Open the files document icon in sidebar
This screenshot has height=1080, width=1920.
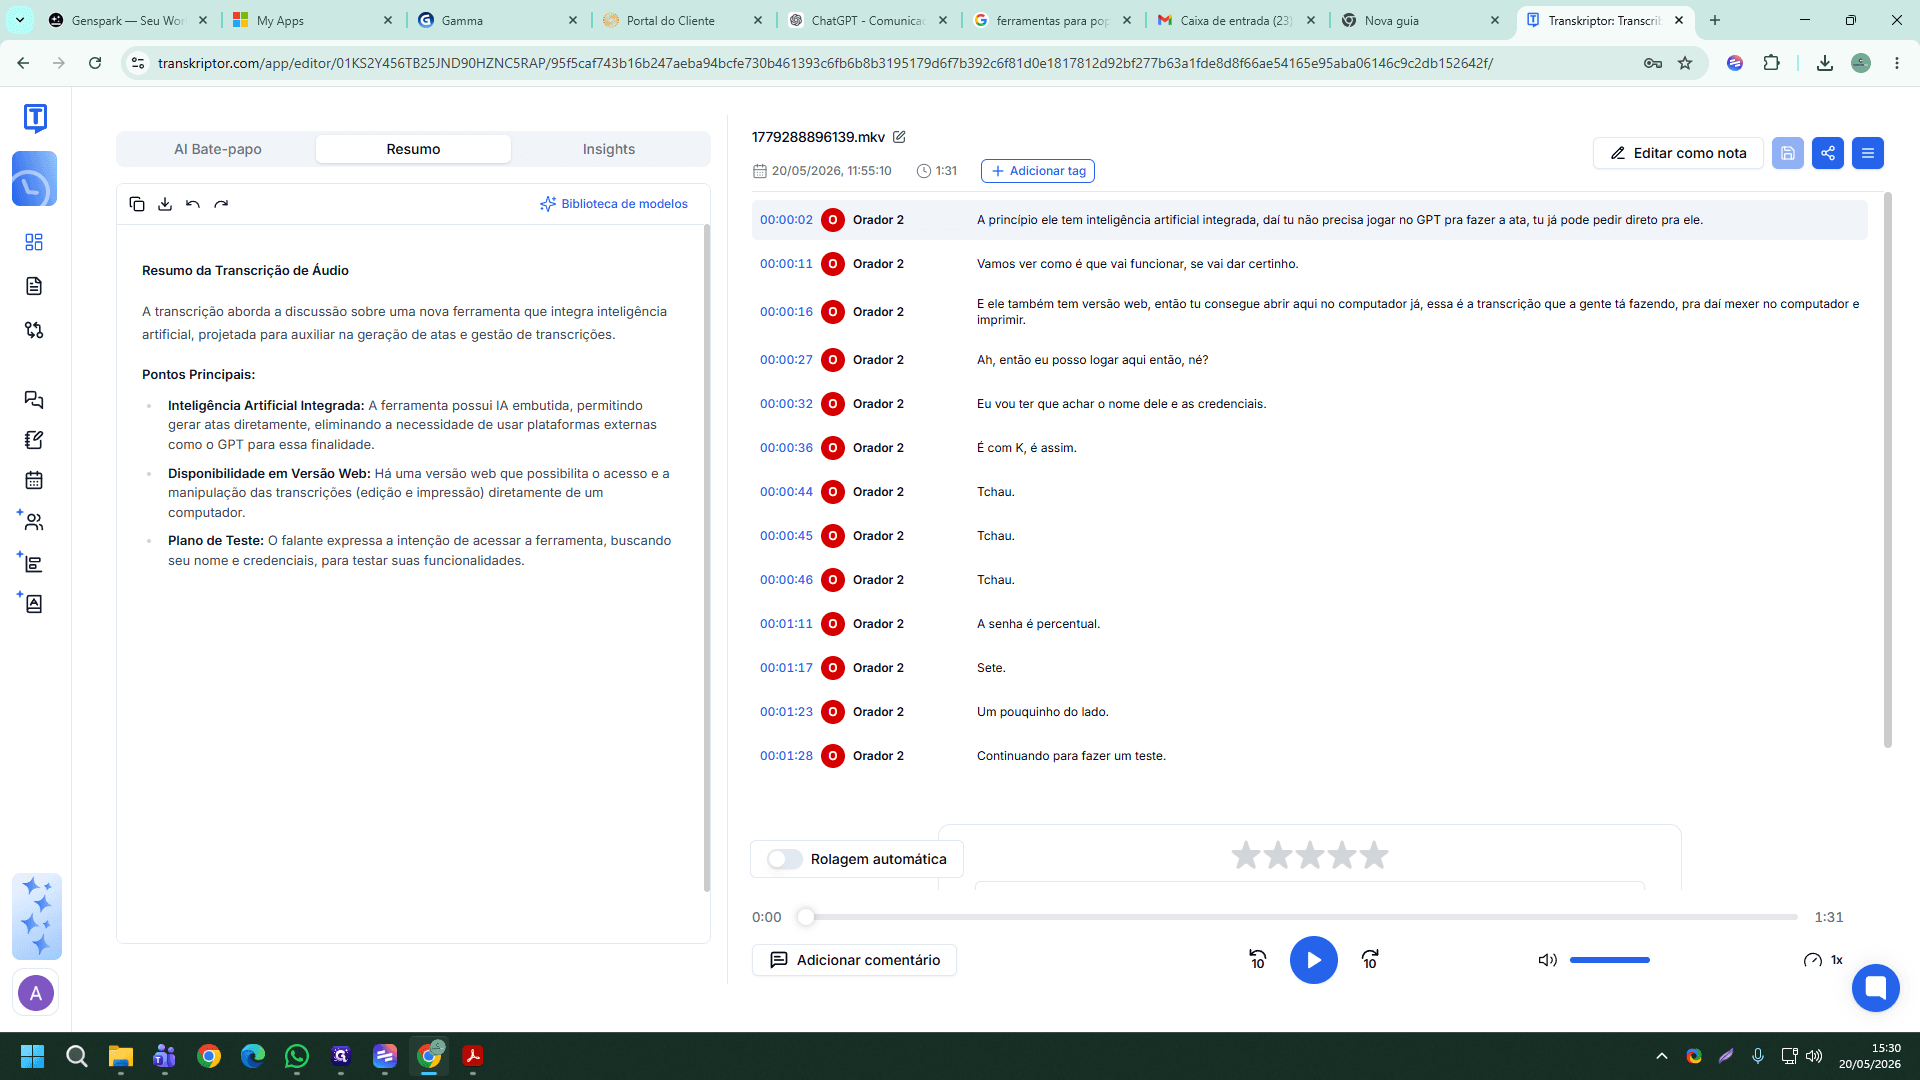[34, 286]
